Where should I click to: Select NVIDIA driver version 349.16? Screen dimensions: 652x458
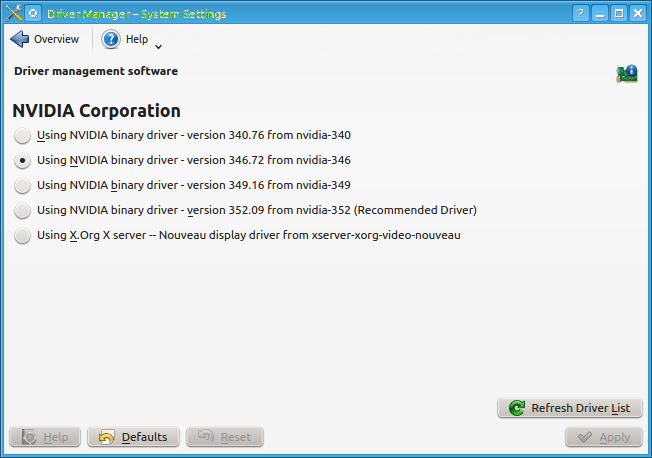182,185
